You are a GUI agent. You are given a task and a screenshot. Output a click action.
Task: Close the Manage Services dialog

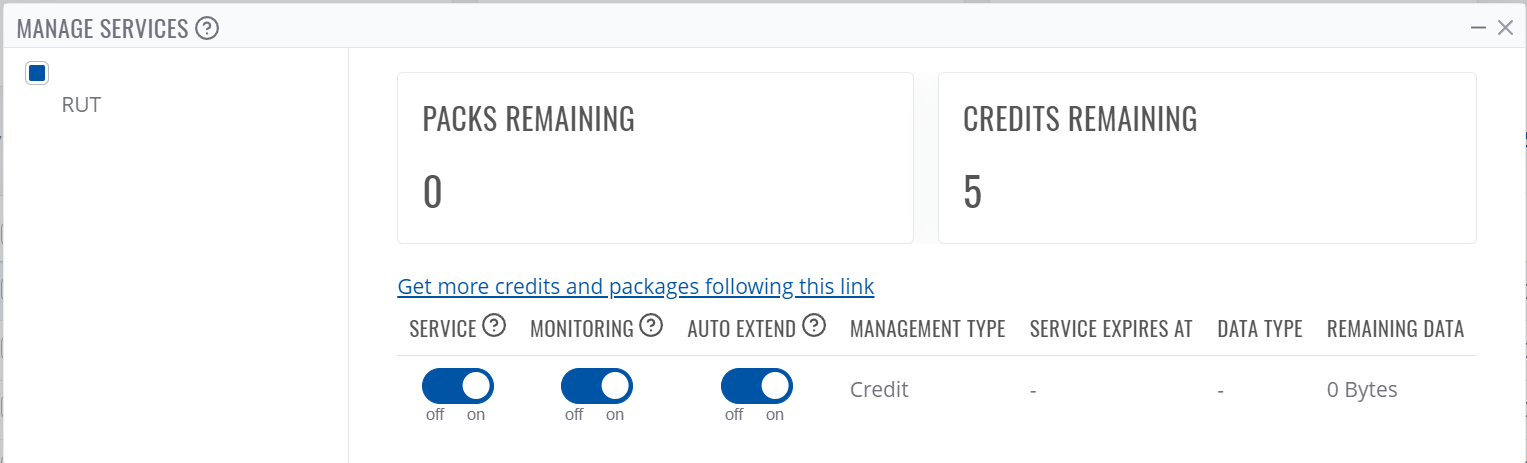tap(1505, 28)
